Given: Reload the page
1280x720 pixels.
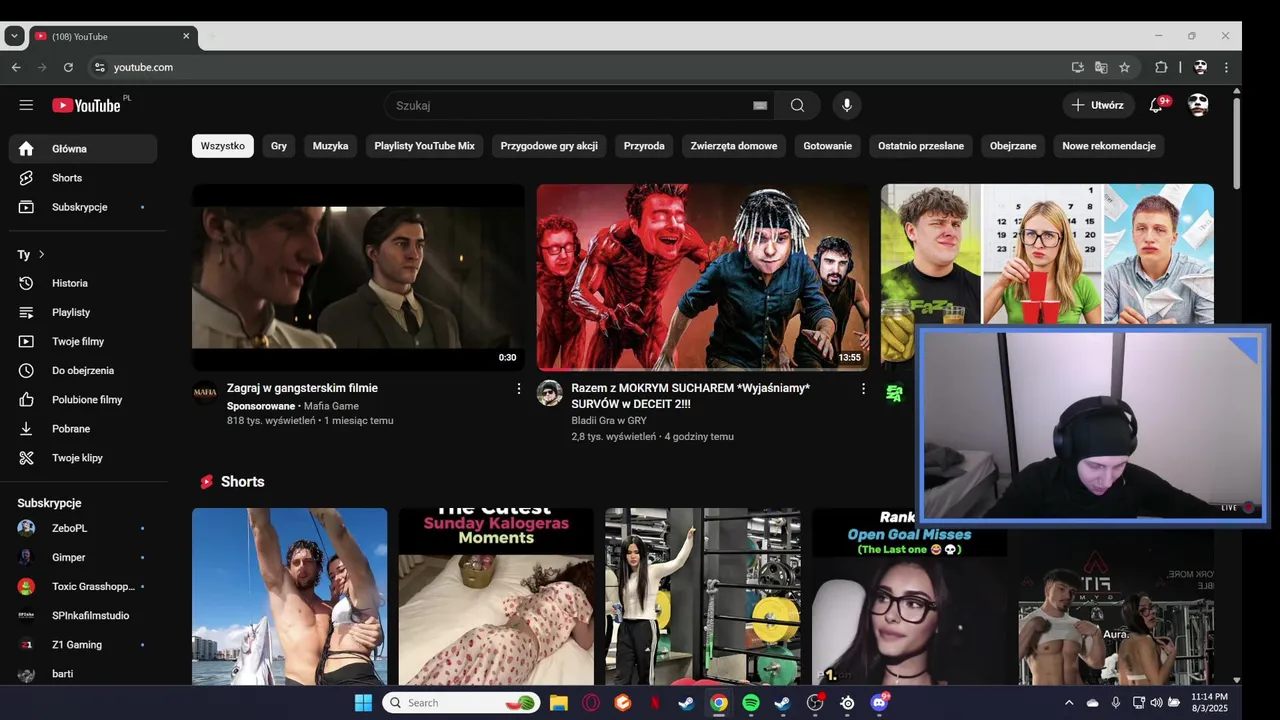Looking at the screenshot, I should pos(68,67).
